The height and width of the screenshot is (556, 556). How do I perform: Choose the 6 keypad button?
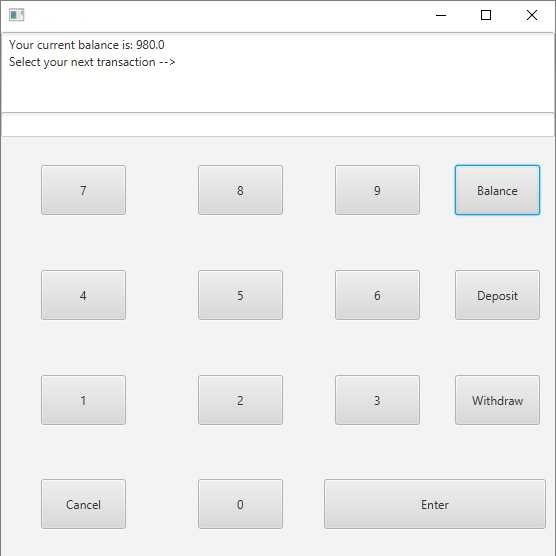(377, 295)
